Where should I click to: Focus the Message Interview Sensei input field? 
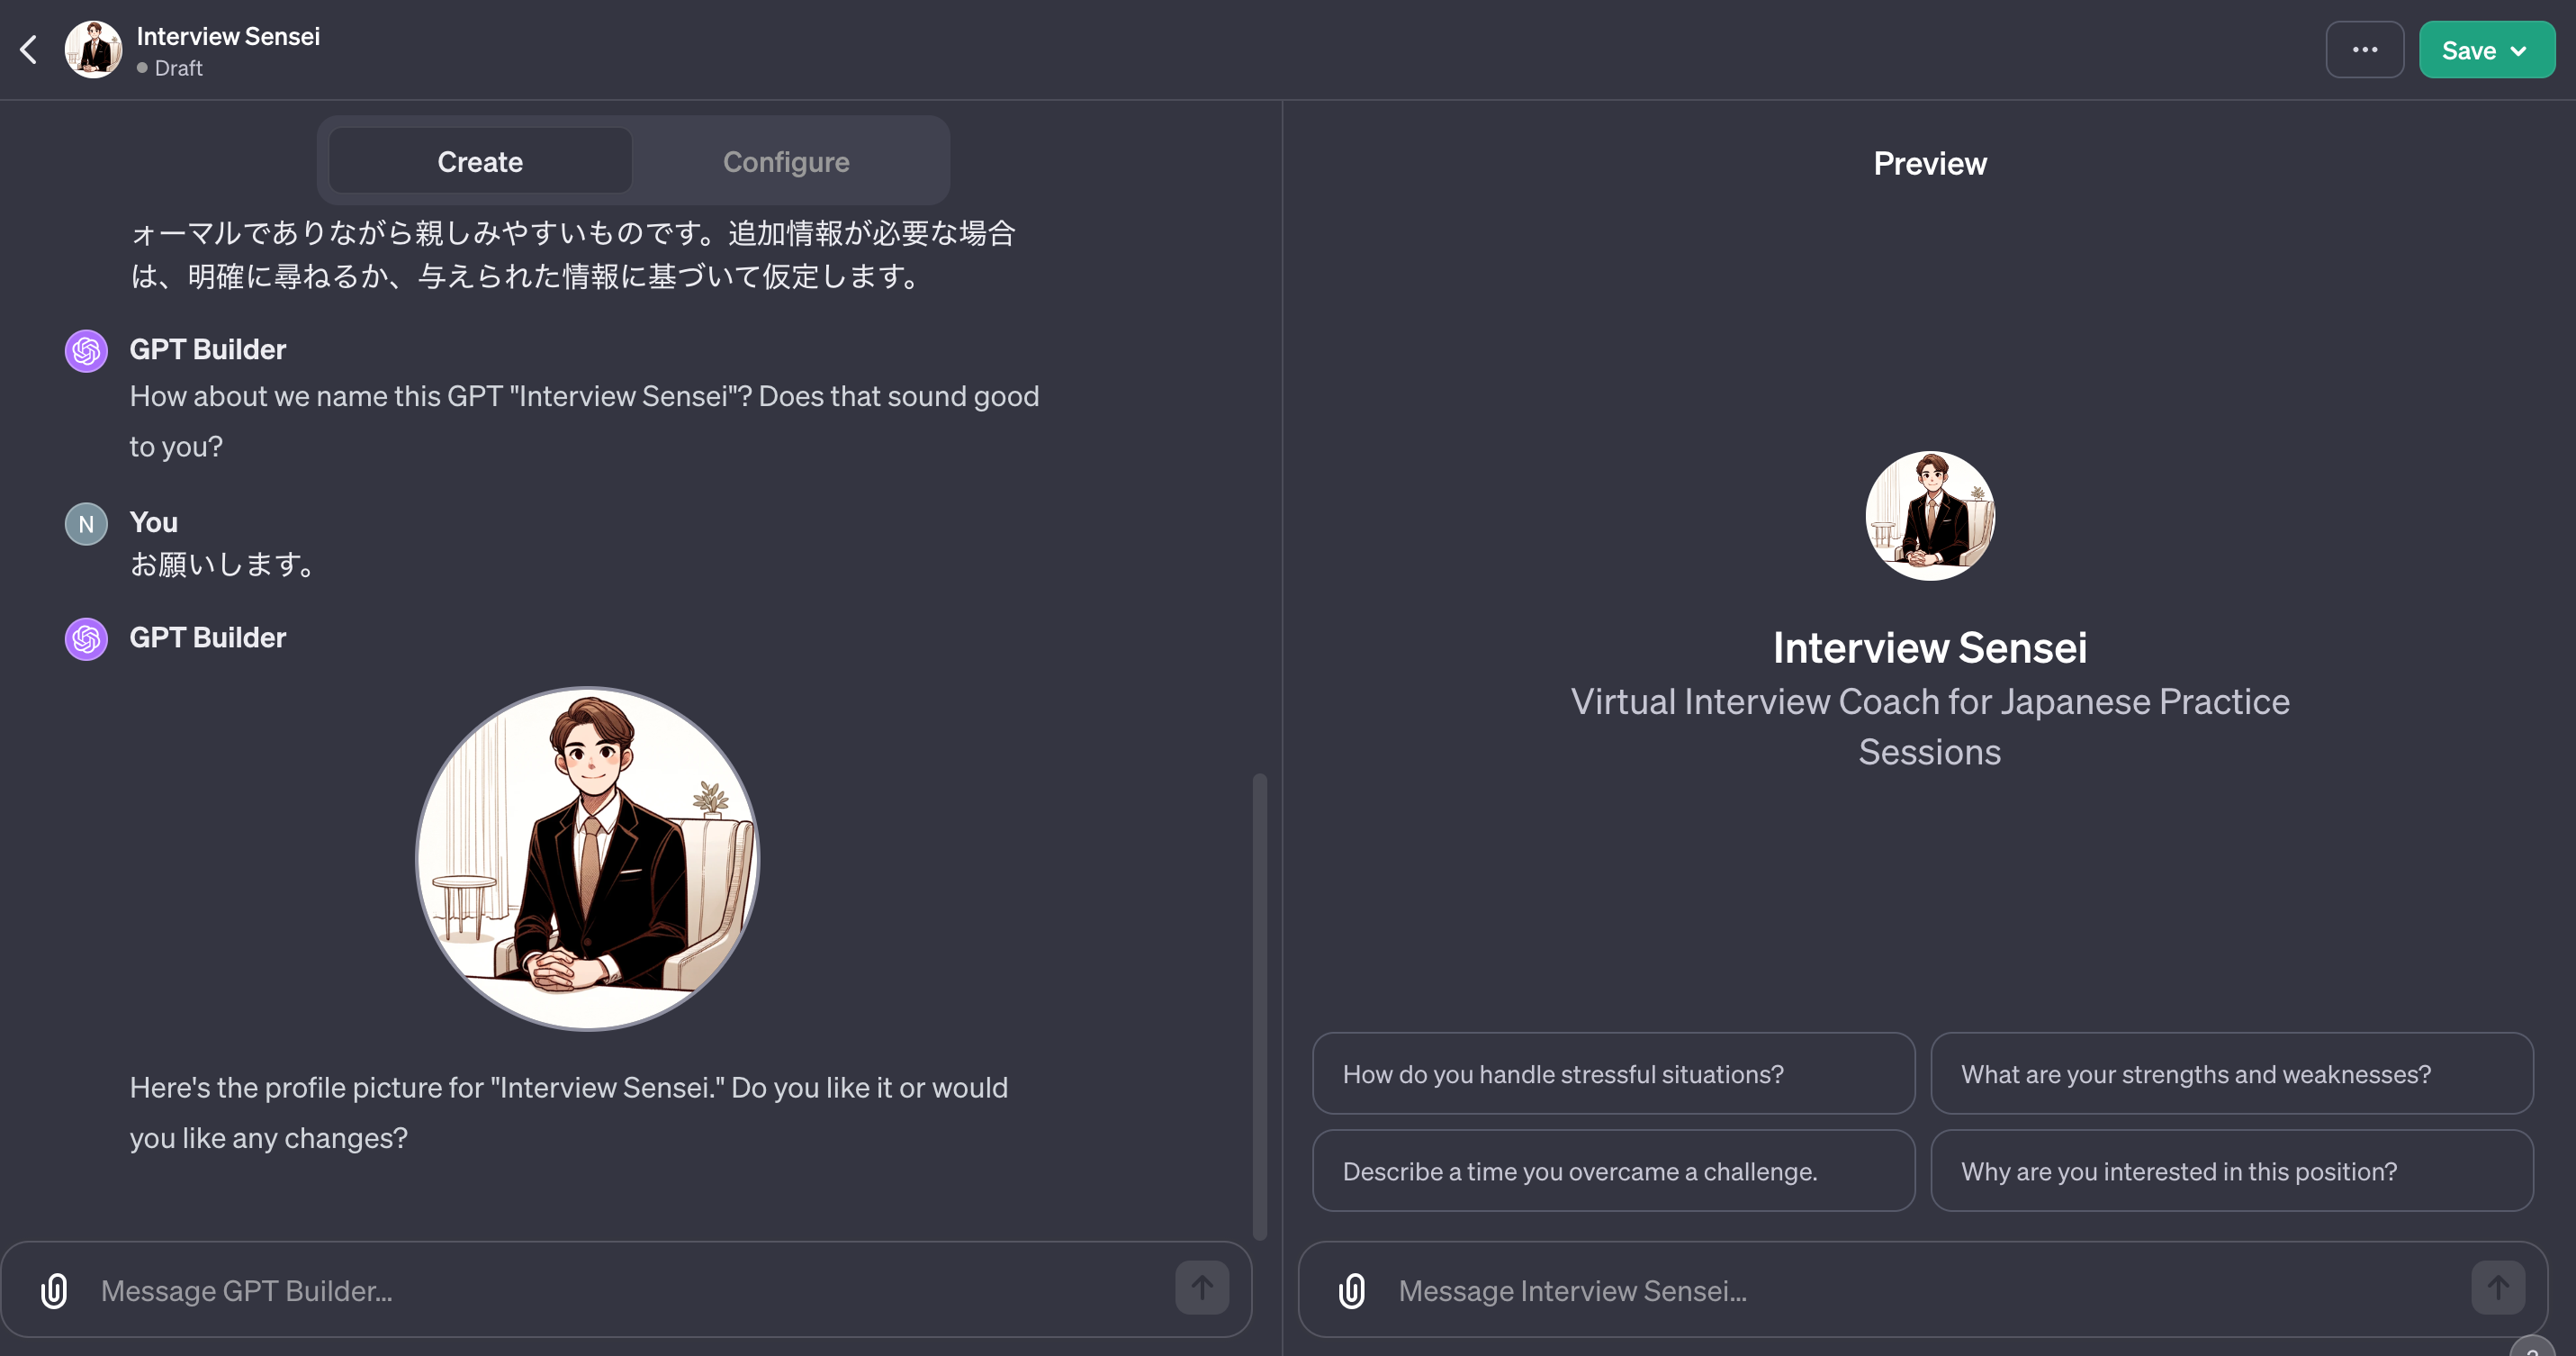[1925, 1290]
